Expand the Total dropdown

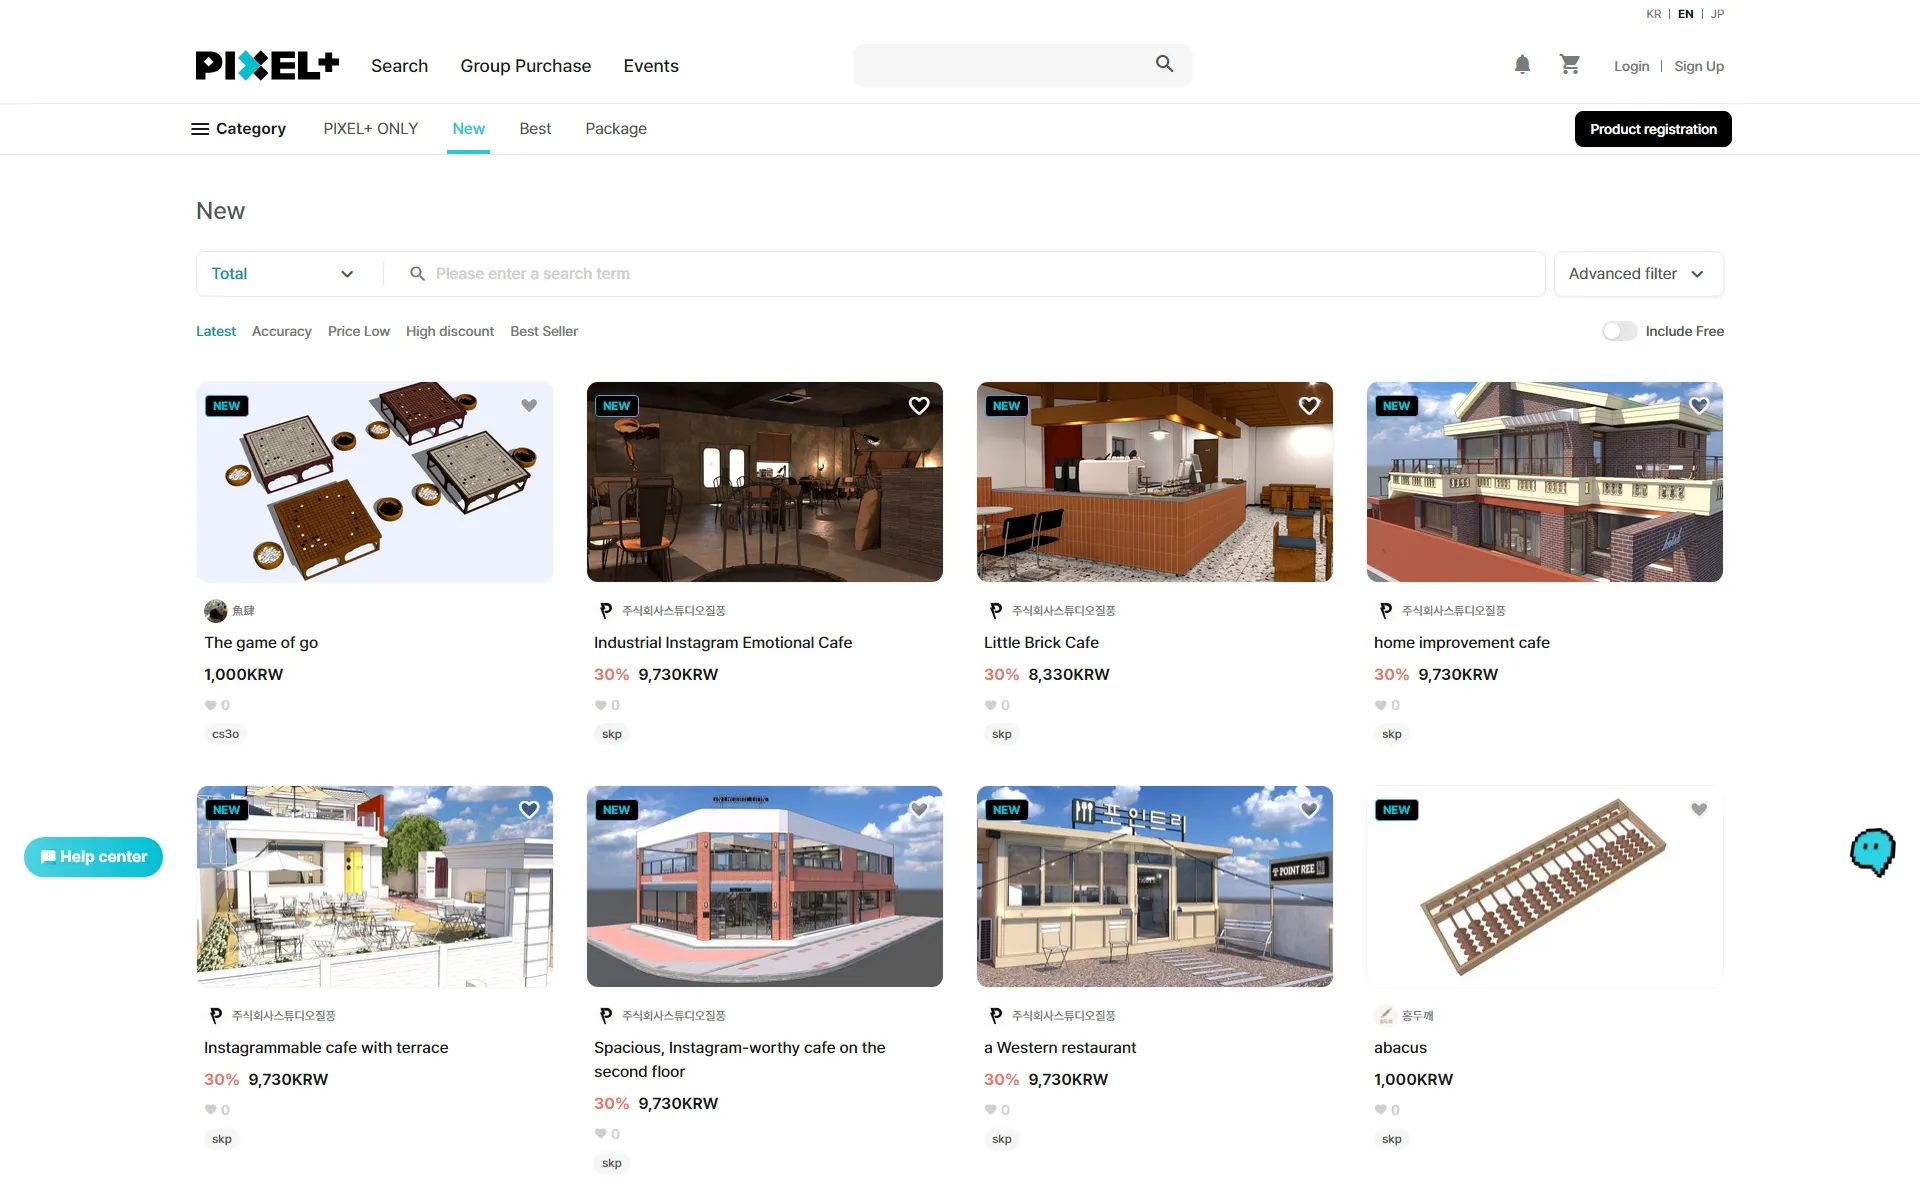point(282,274)
